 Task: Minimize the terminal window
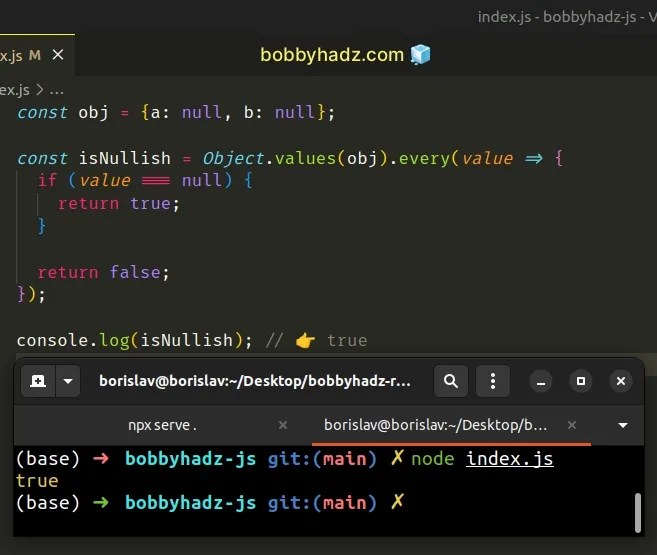[541, 382]
